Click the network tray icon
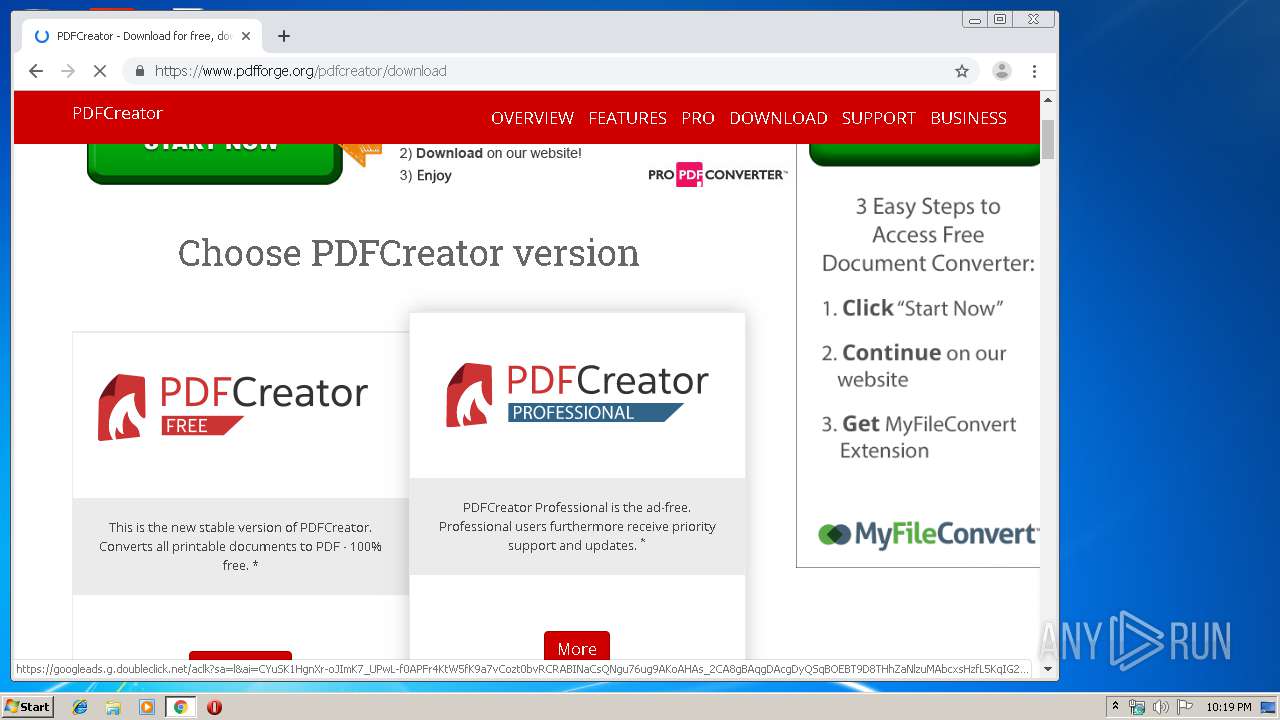The image size is (1280, 720). coord(1137,707)
